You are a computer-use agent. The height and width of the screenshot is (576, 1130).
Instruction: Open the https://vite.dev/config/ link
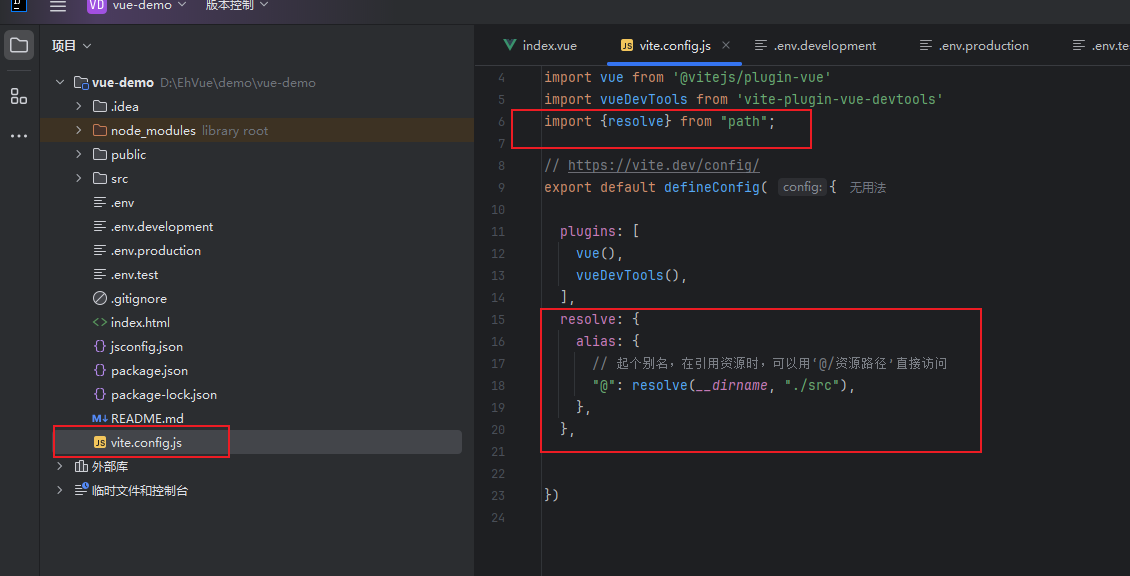[664, 164]
